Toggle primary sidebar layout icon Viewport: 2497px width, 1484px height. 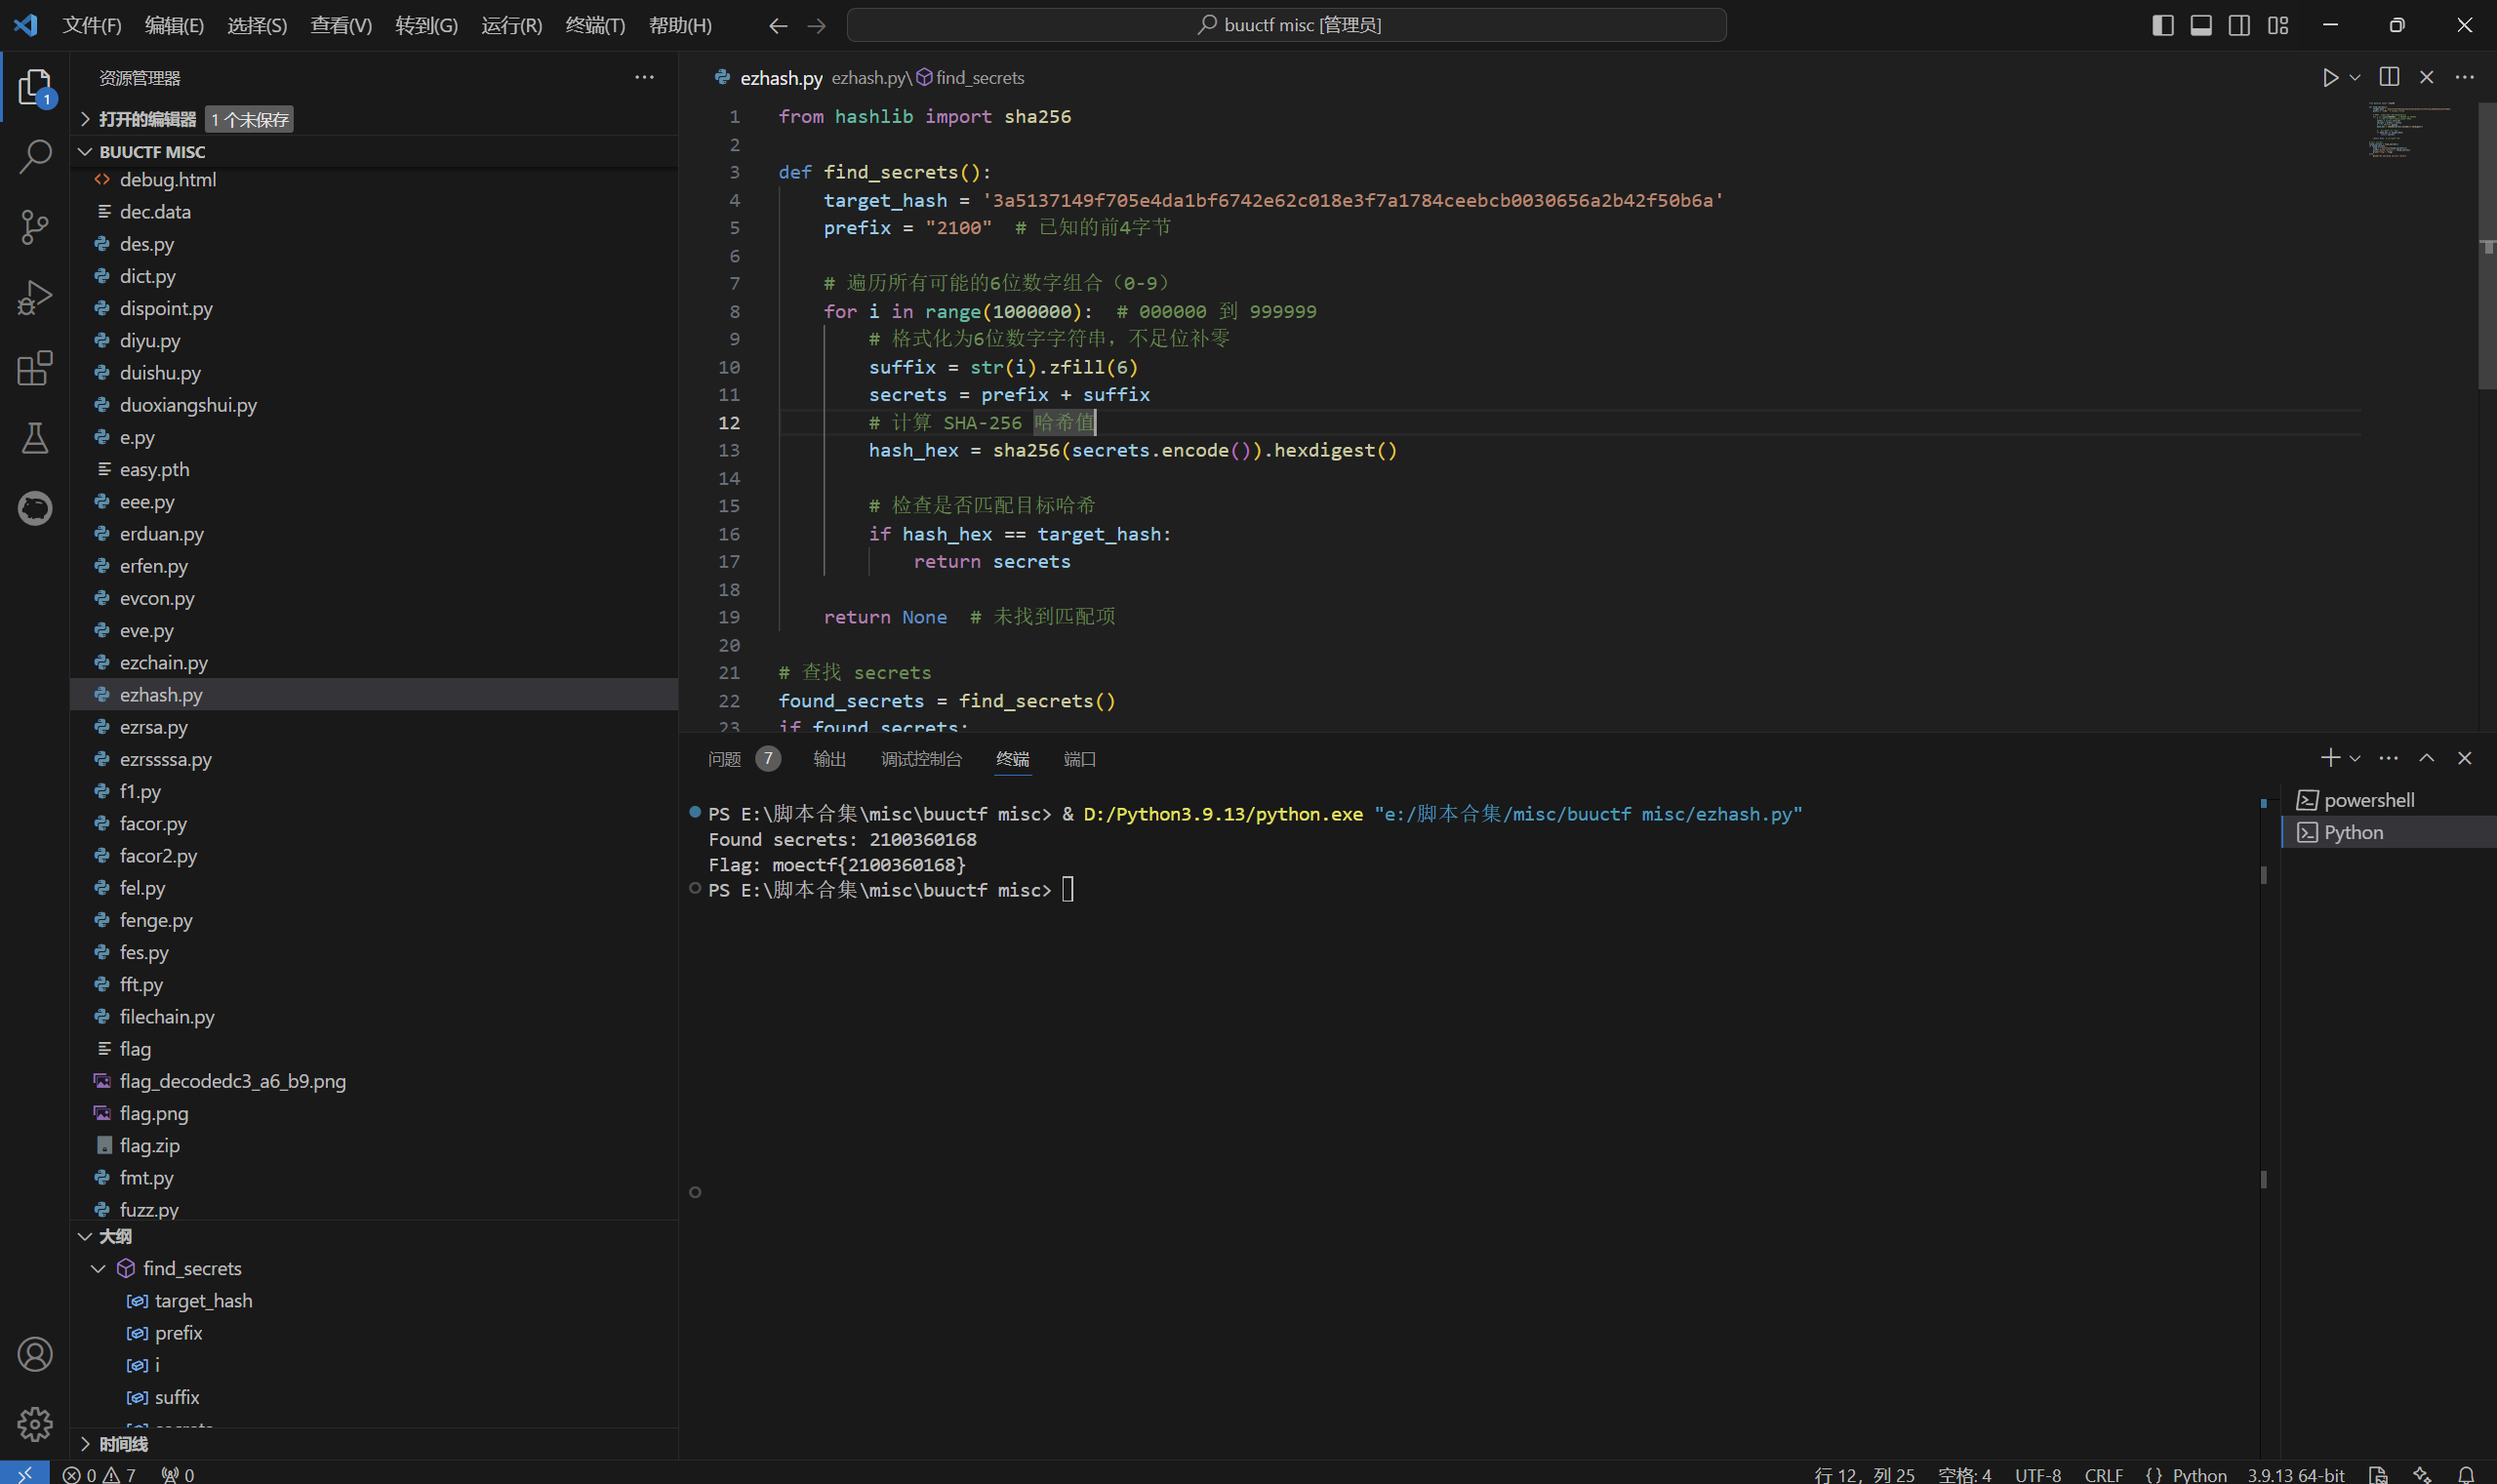(2162, 25)
